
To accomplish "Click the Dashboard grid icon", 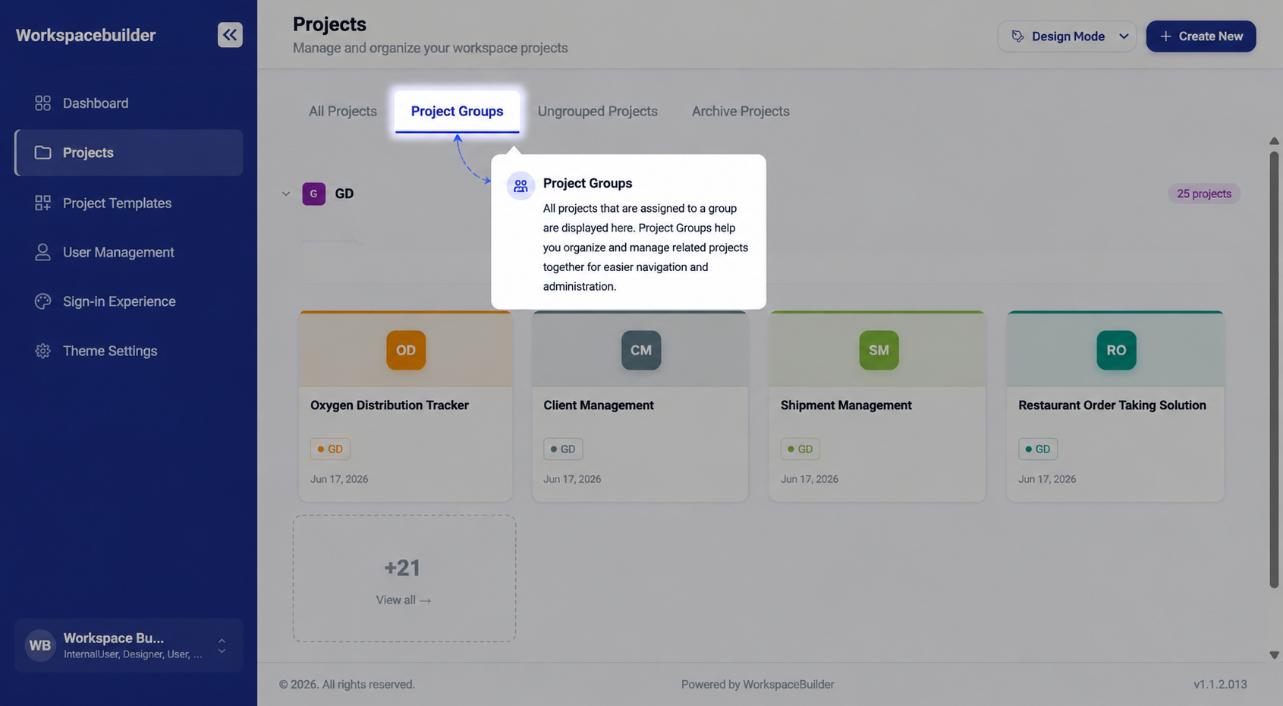I will coord(42,103).
